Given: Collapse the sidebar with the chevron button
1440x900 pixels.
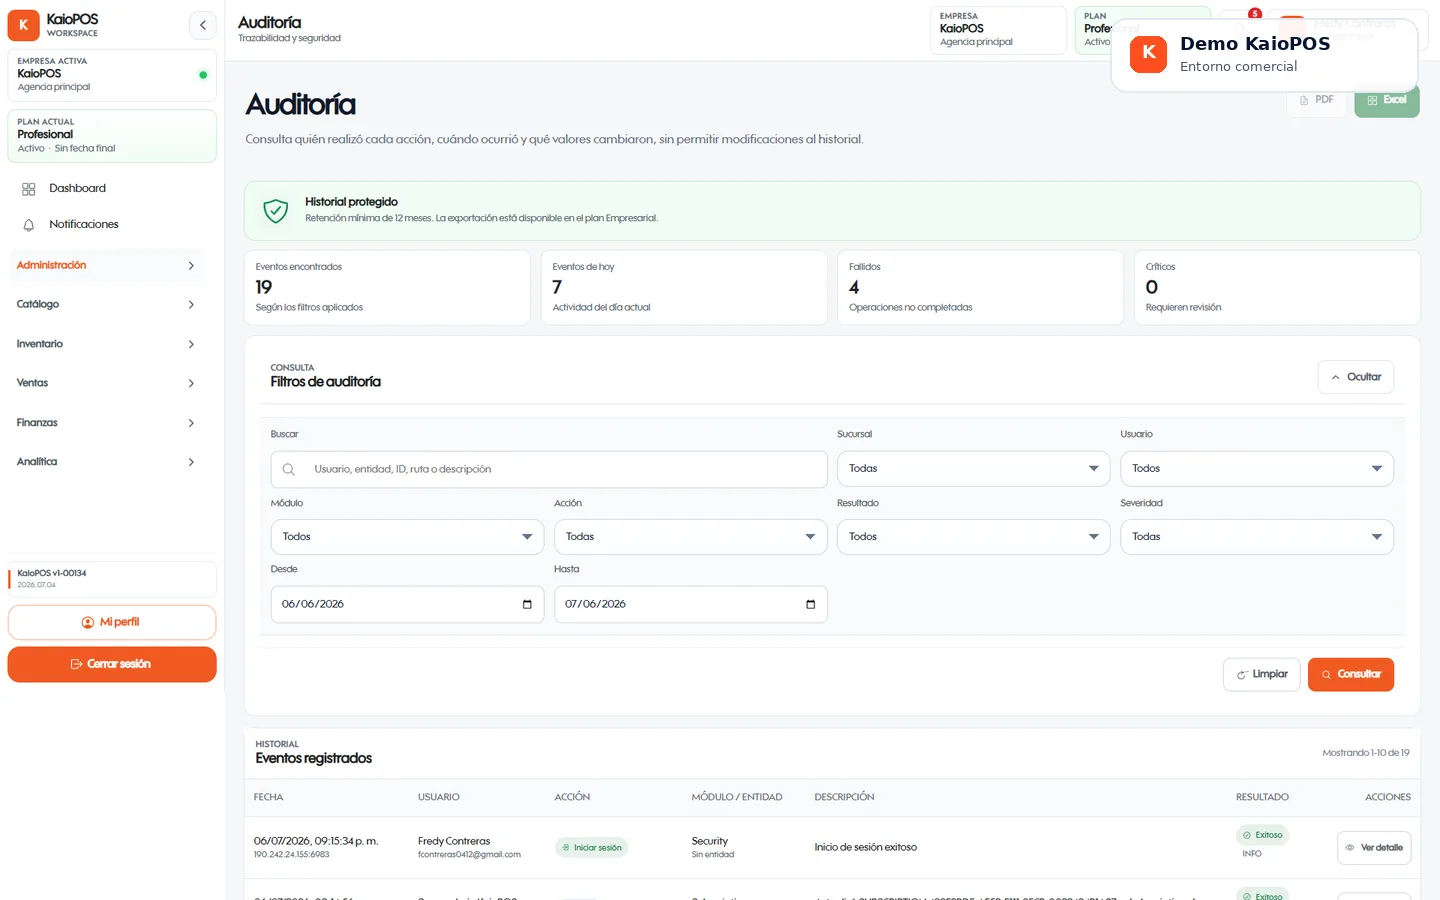Looking at the screenshot, I should pos(203,25).
